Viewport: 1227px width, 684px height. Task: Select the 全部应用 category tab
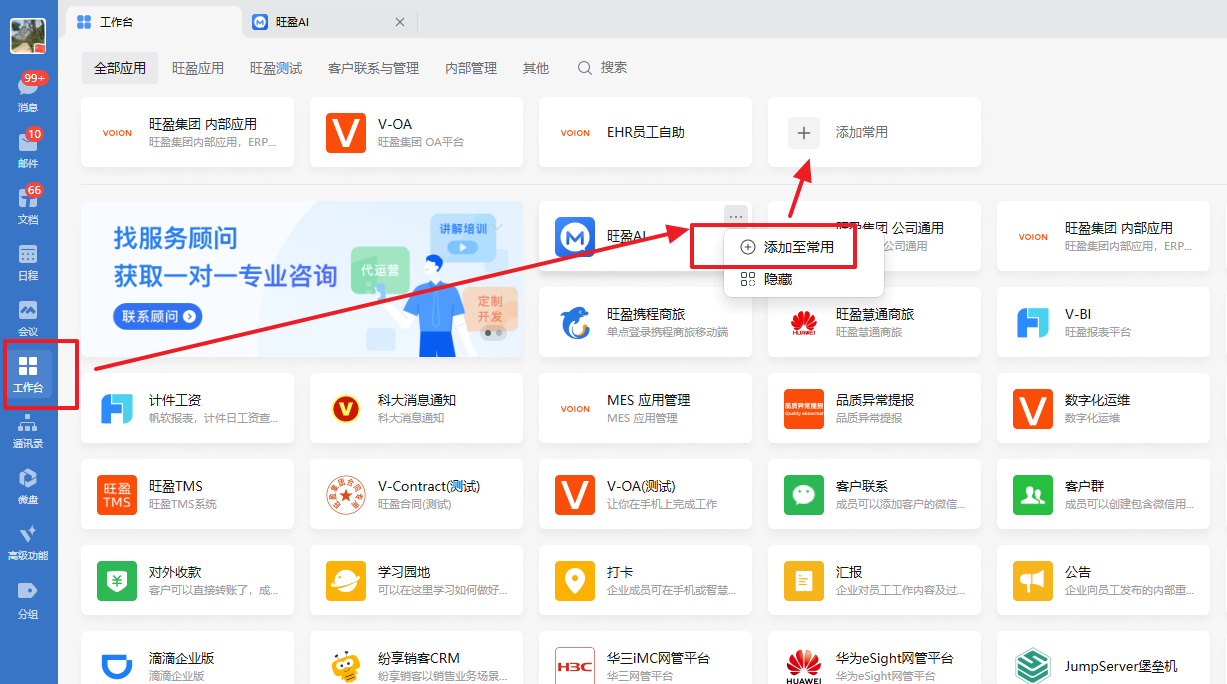tap(120, 68)
